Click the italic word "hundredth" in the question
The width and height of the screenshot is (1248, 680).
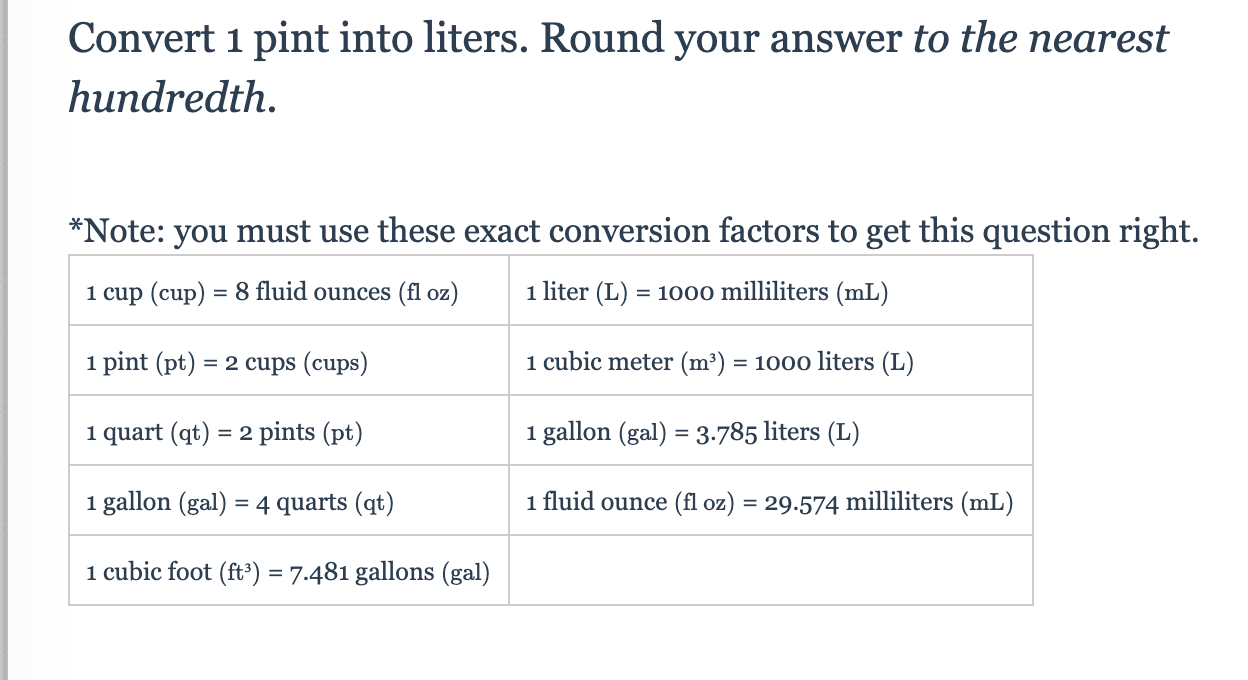coord(167,97)
